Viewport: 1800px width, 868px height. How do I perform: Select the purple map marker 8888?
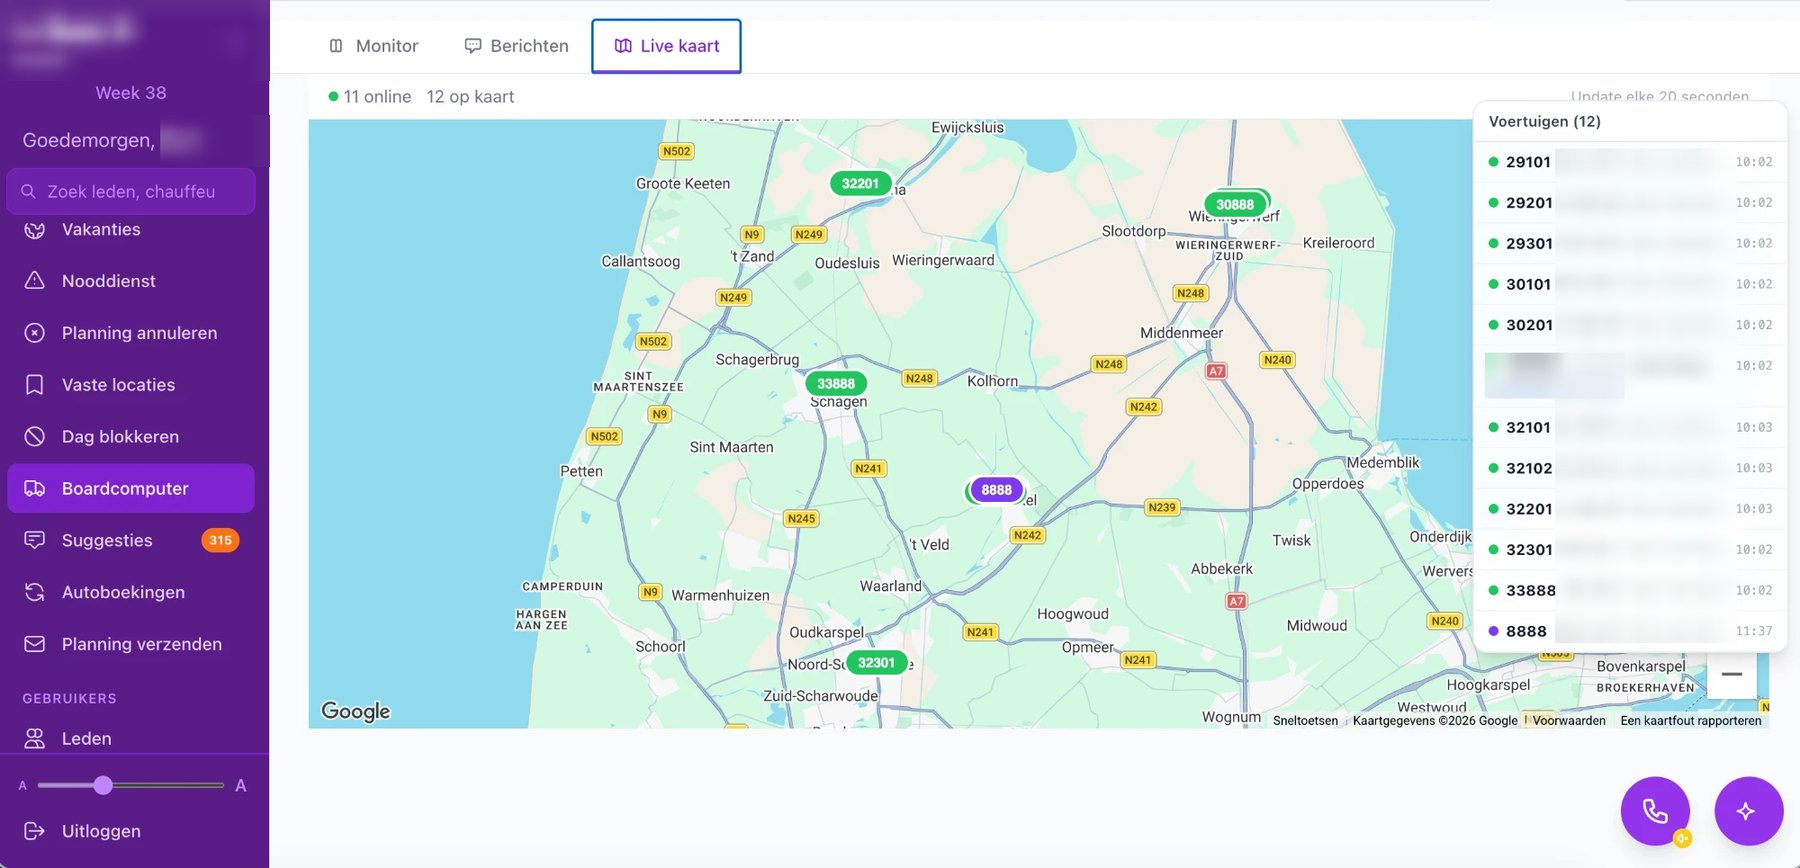pyautogui.click(x=996, y=489)
